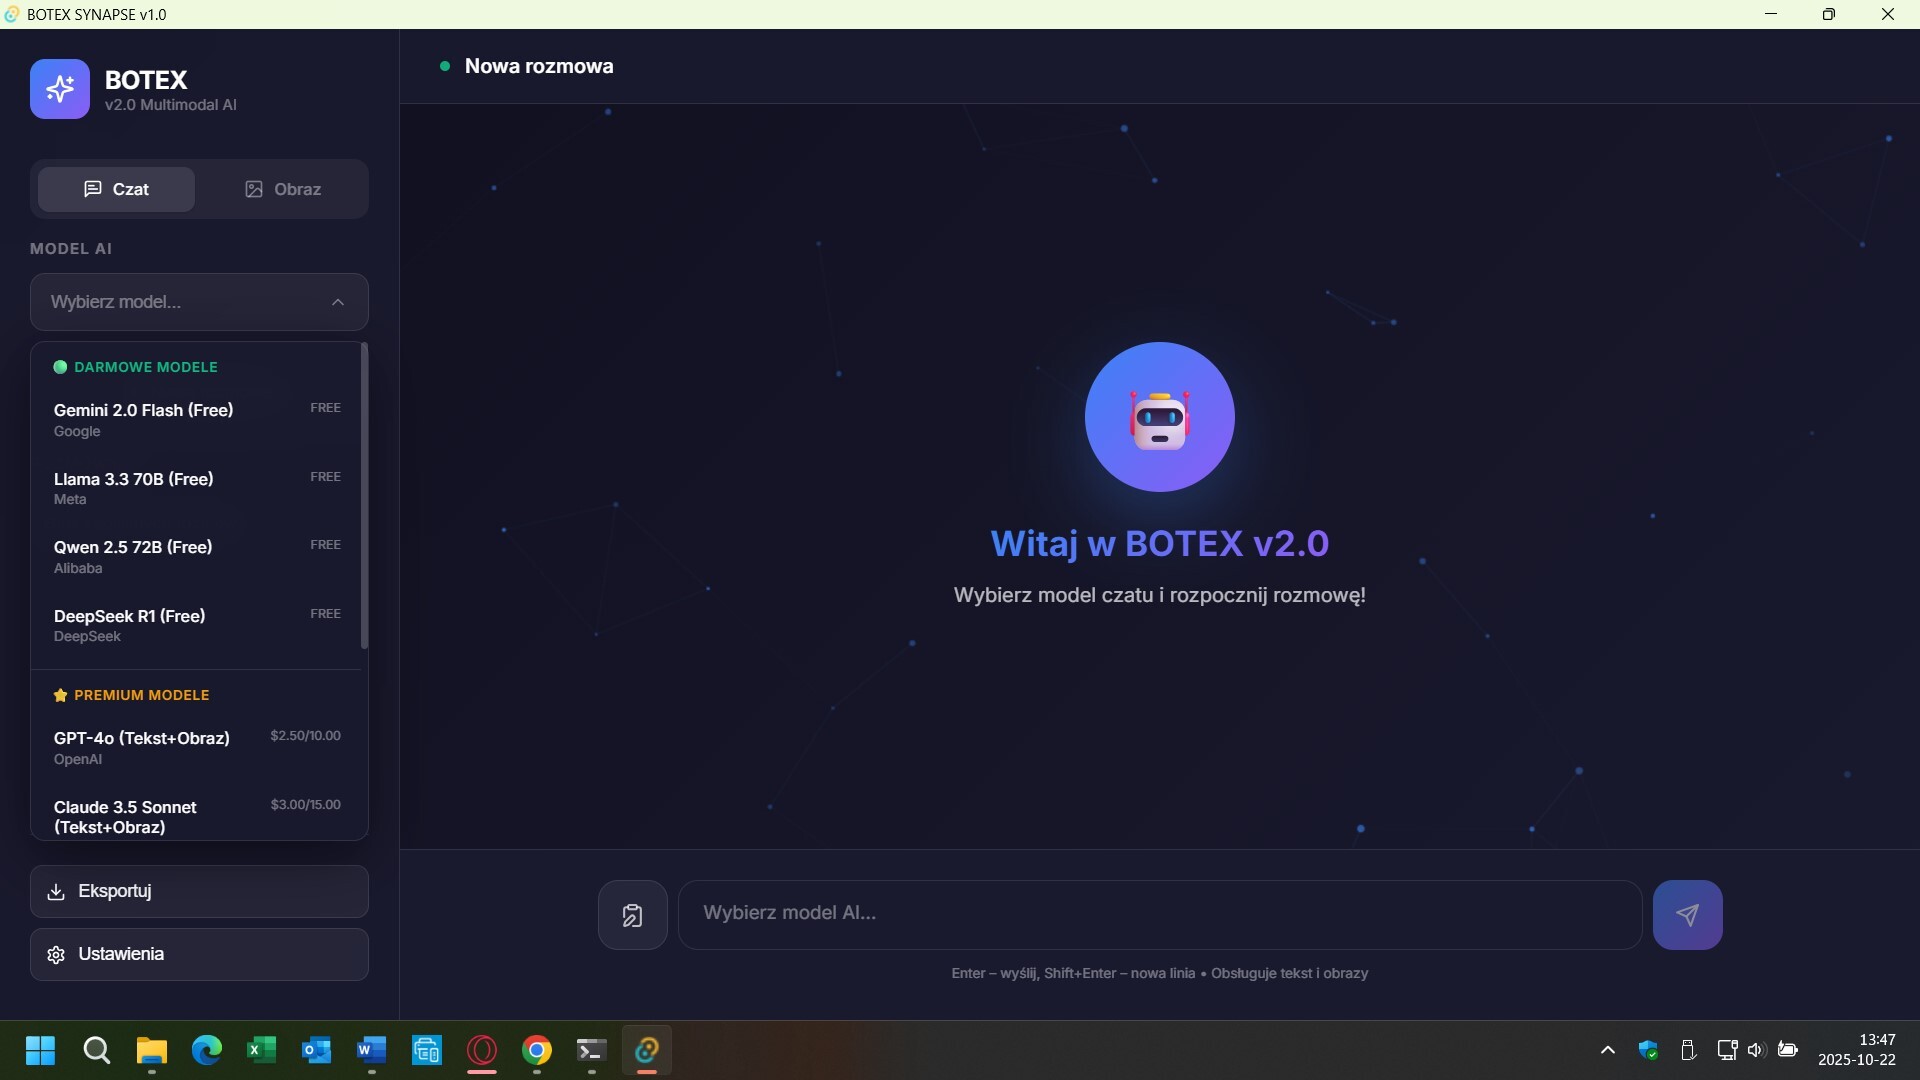
Task: Switch to the Obraz tab
Action: [283, 189]
